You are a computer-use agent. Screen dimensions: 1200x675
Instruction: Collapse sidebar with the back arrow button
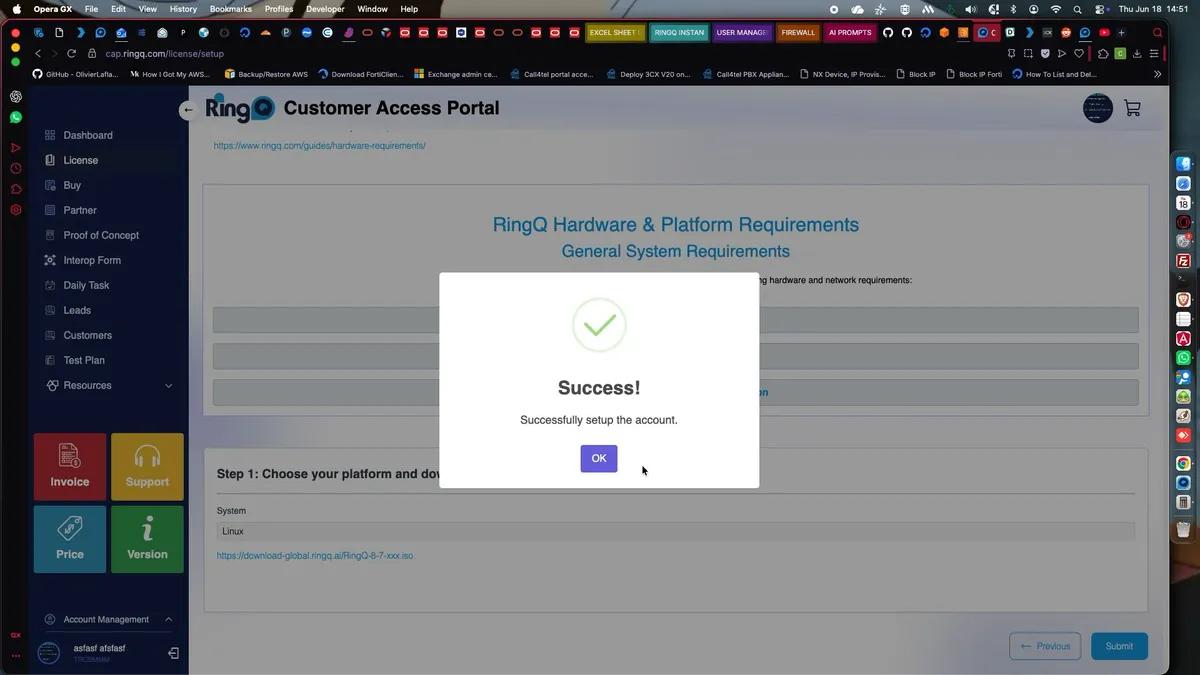188,110
